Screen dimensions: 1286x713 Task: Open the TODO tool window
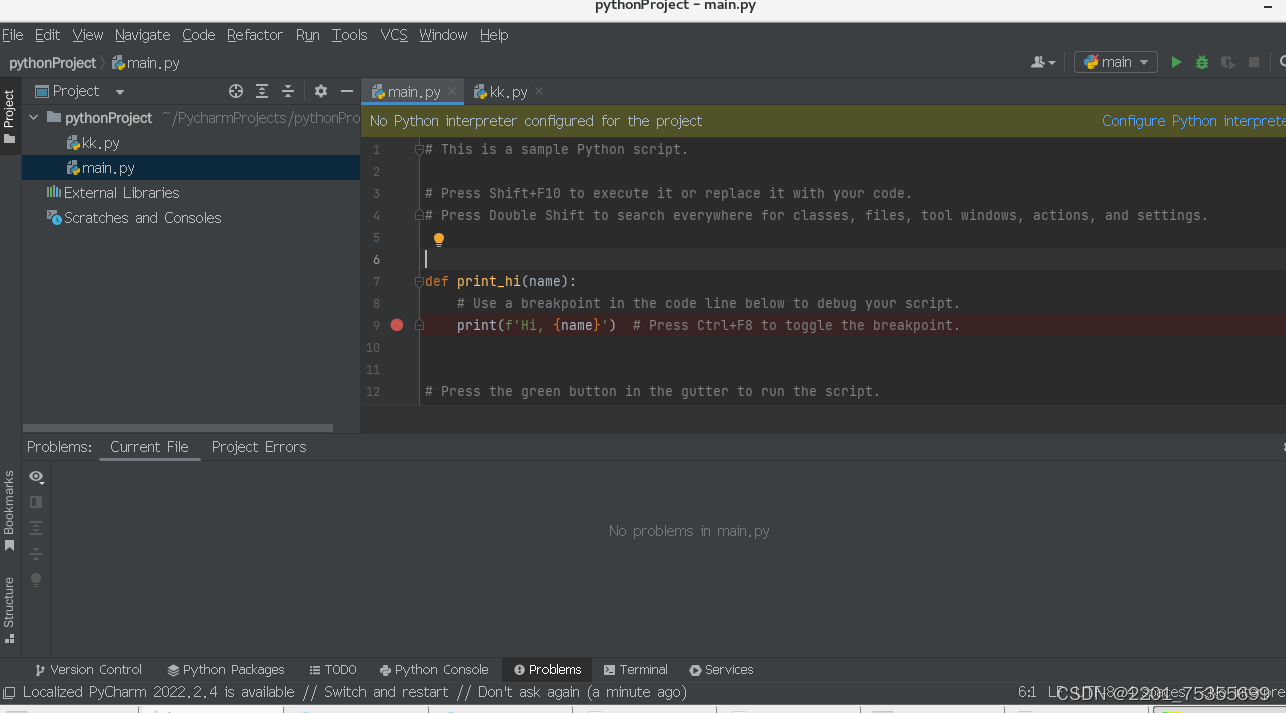tap(333, 669)
